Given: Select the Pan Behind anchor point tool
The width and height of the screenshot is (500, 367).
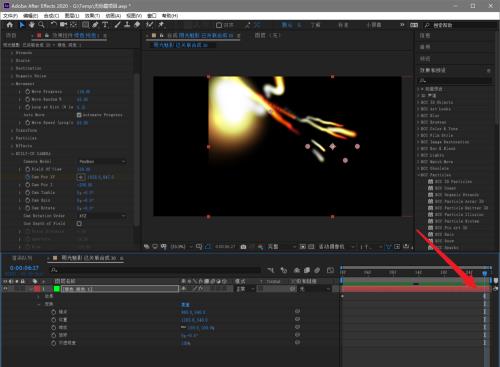Looking at the screenshot, I should (x=74, y=25).
